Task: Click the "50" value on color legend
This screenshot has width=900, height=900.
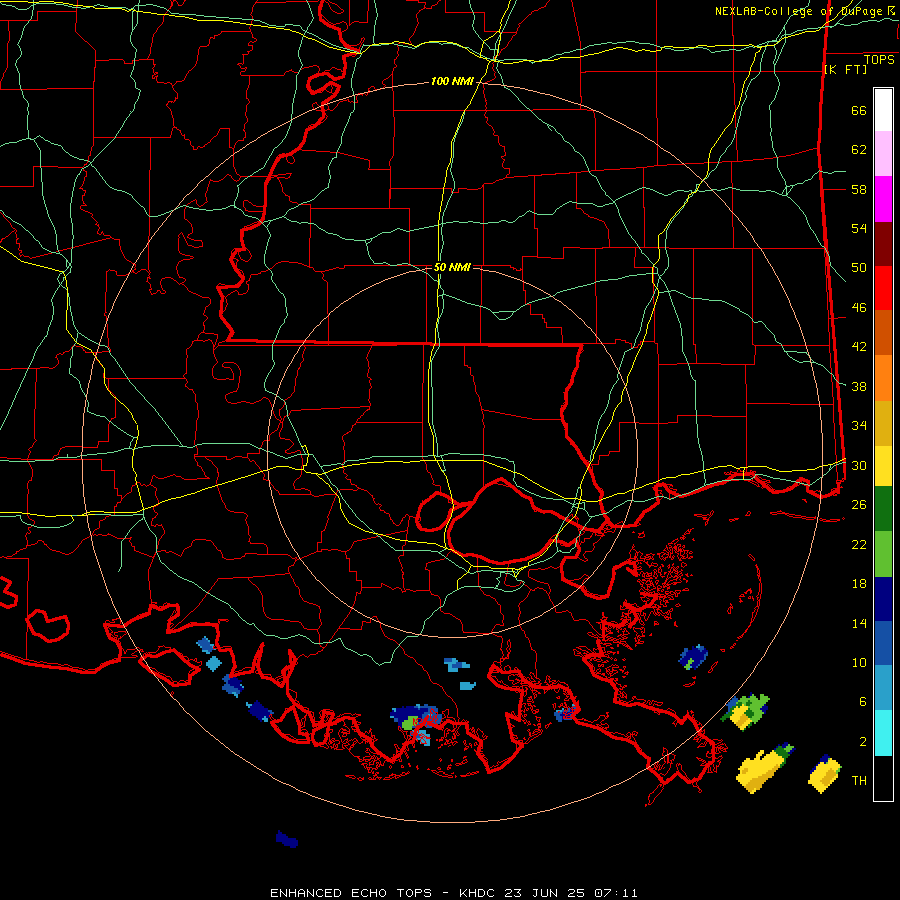Action: [x=859, y=268]
